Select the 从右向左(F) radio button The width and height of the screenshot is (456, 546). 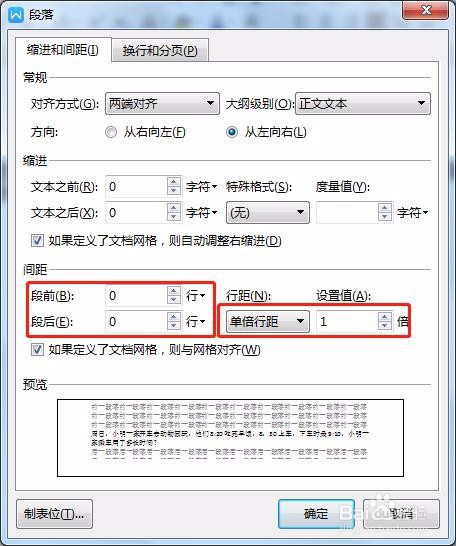tap(111, 132)
